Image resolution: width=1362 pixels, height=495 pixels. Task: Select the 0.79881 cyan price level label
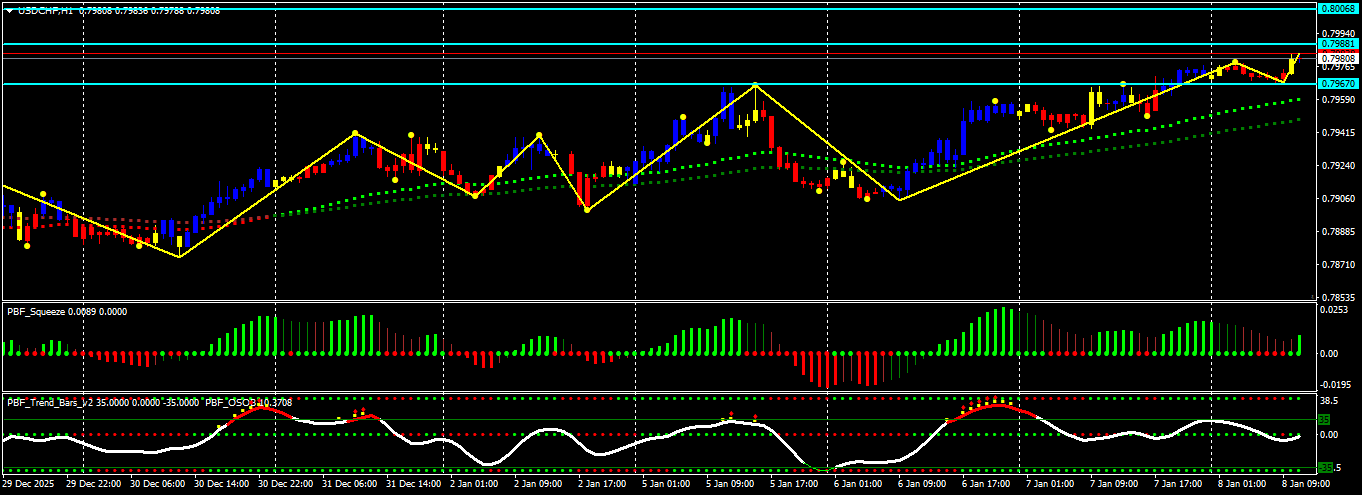(1338, 44)
